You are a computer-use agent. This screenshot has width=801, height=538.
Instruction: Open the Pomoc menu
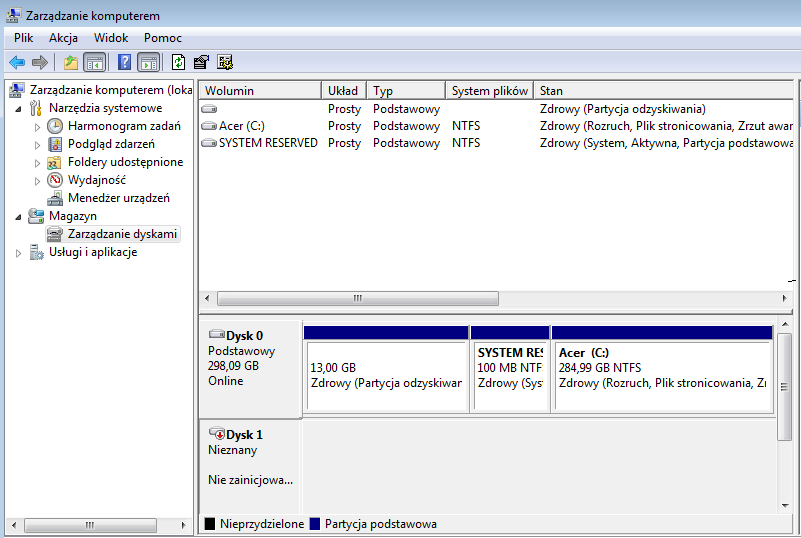tap(162, 38)
